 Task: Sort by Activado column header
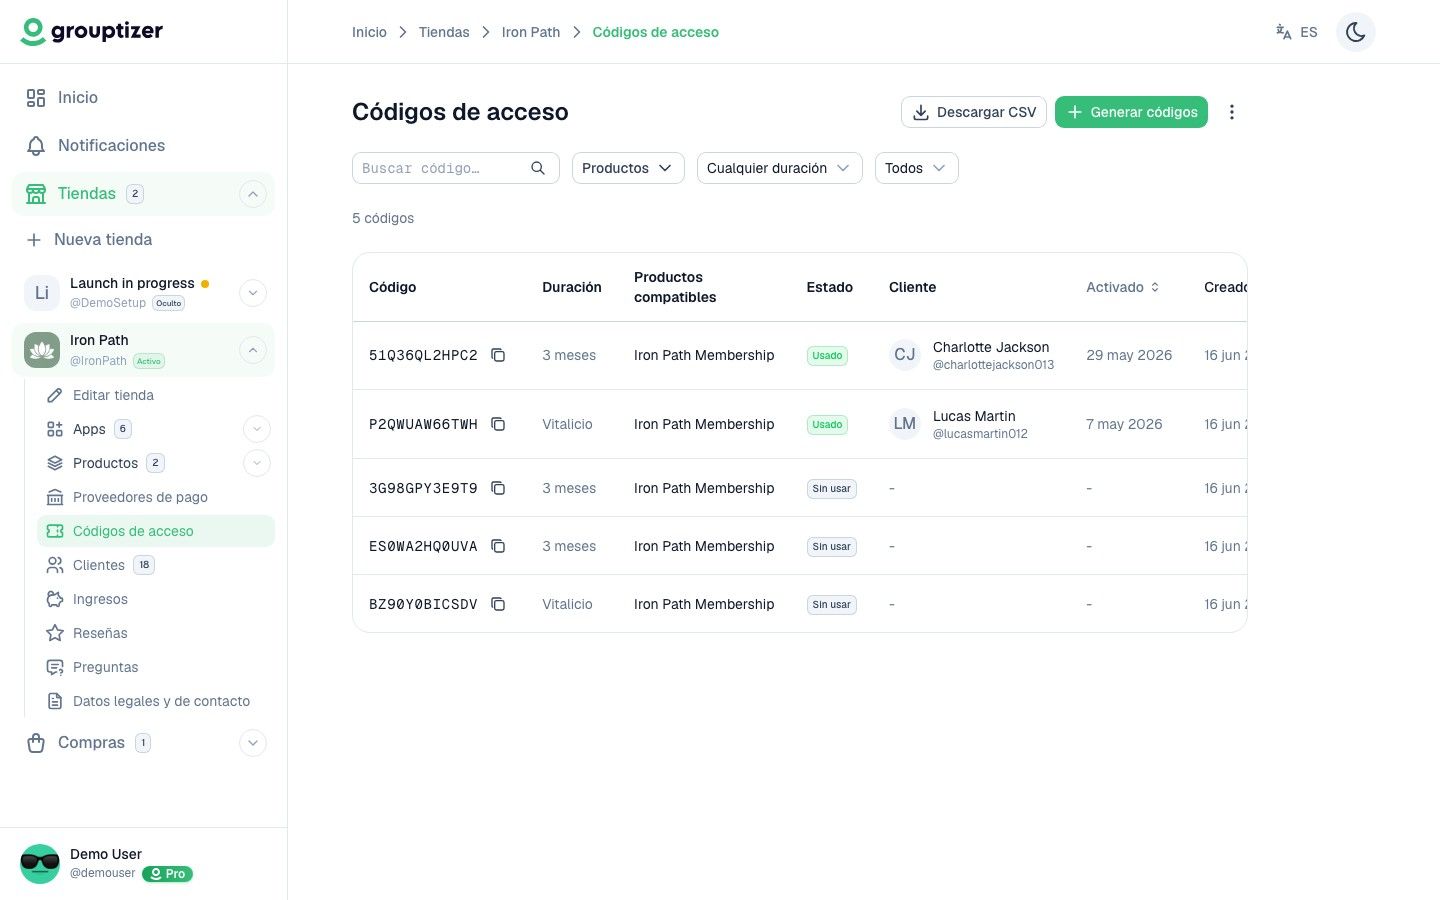click(x=1123, y=287)
